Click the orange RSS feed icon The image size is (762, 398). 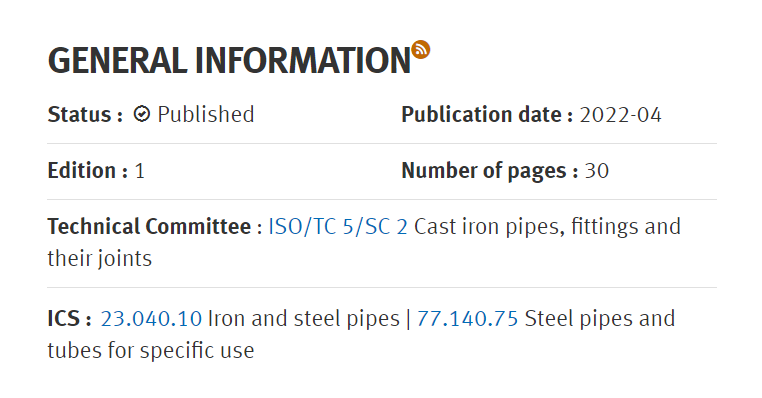pyautogui.click(x=420, y=50)
